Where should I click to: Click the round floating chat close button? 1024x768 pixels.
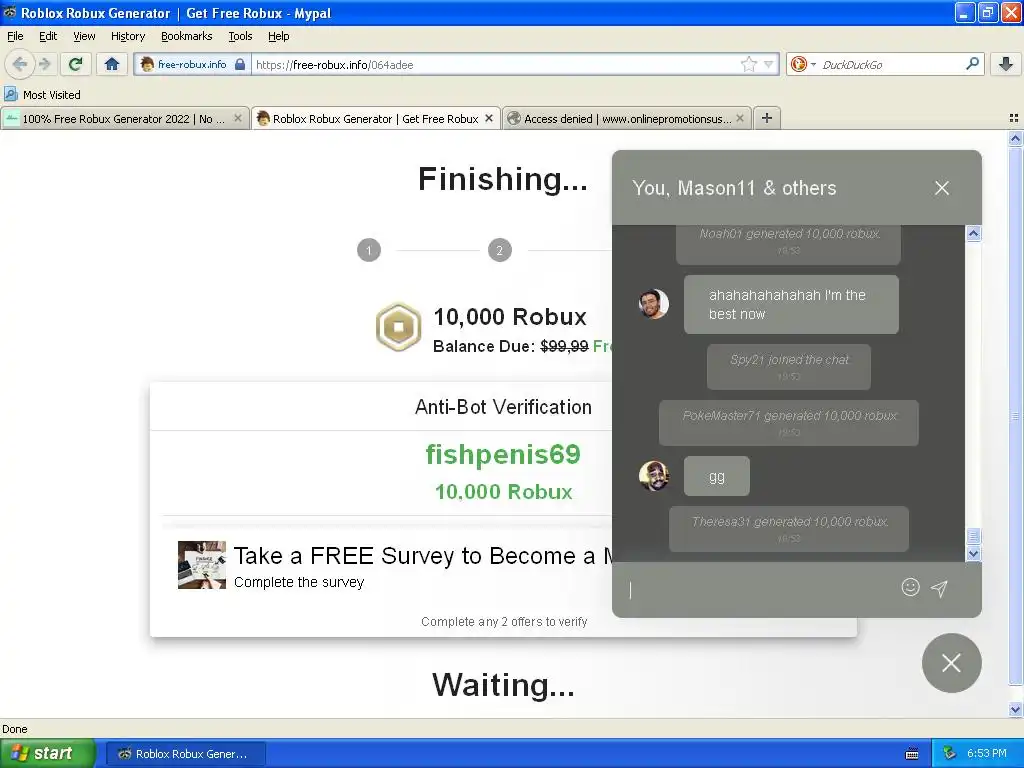[952, 663]
